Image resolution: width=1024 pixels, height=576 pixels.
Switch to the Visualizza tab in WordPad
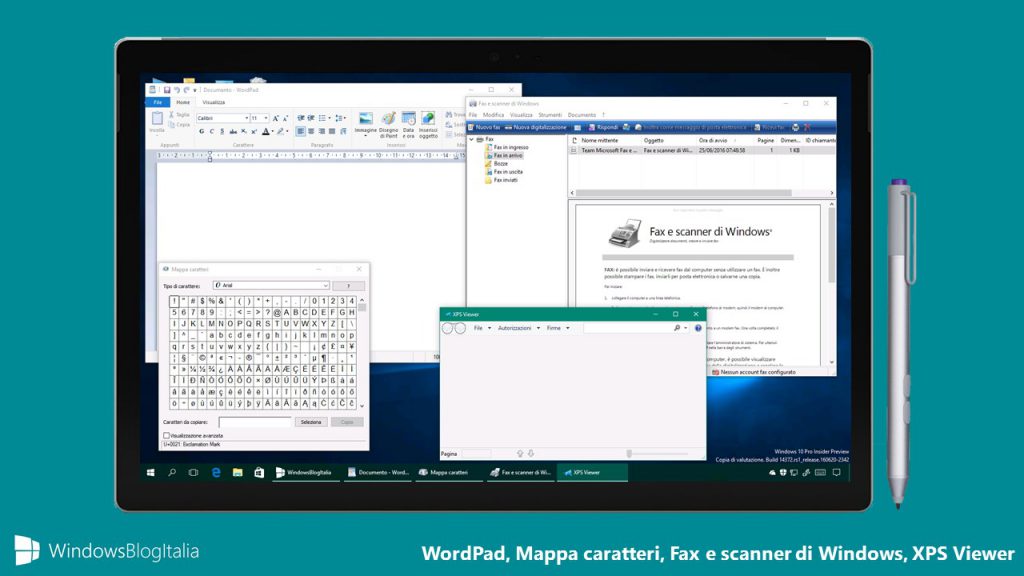pos(214,103)
